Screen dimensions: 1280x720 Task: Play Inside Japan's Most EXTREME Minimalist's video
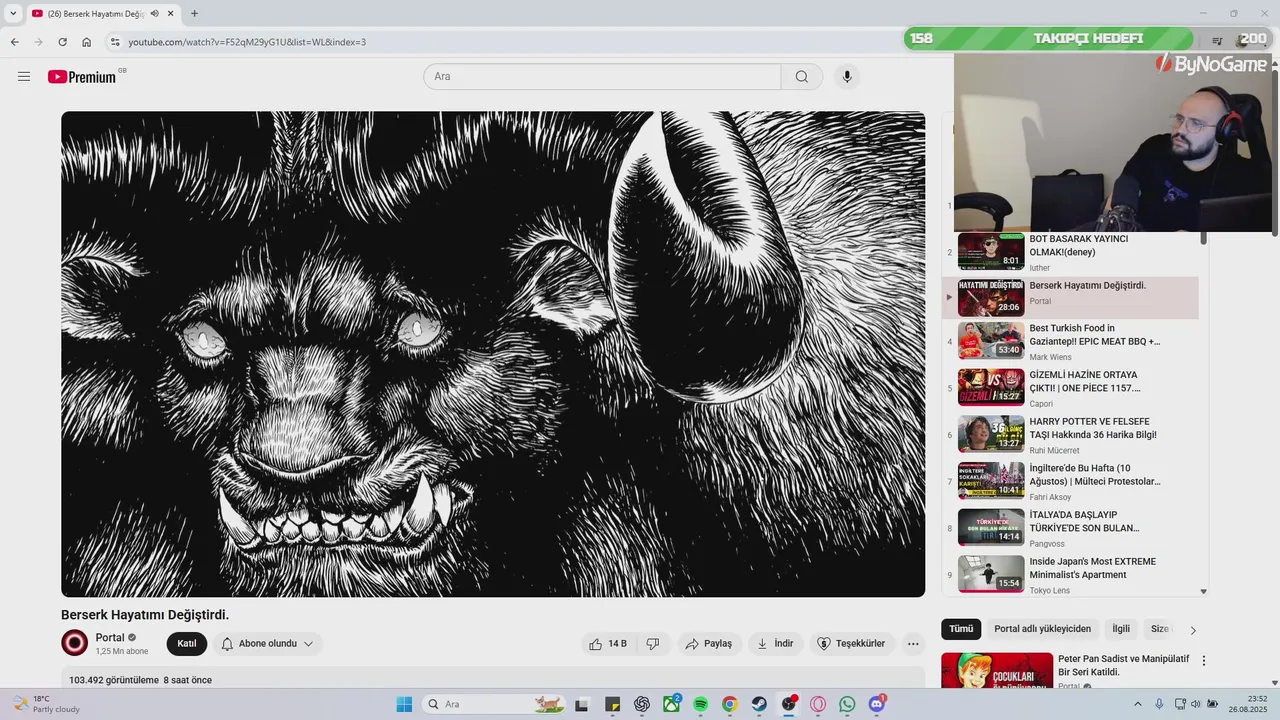[x=1070, y=575]
